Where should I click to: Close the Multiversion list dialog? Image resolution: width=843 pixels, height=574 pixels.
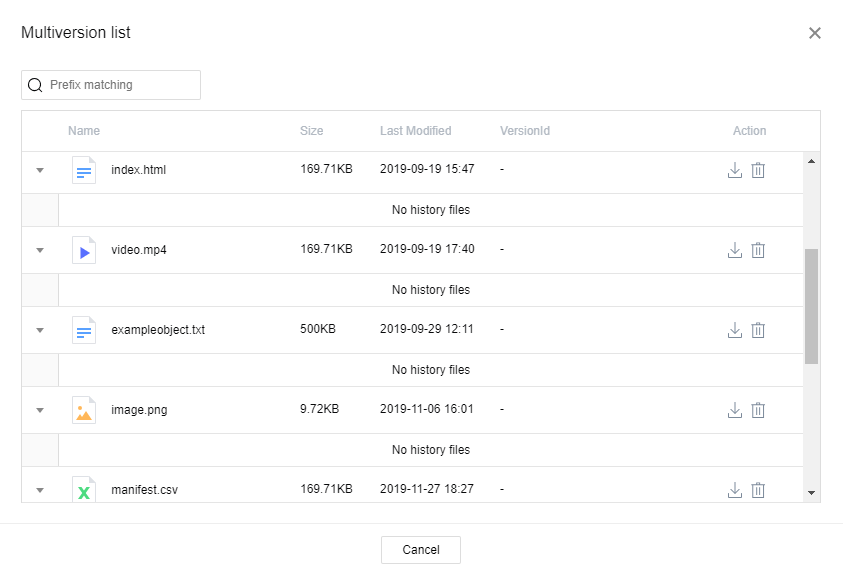coord(815,33)
